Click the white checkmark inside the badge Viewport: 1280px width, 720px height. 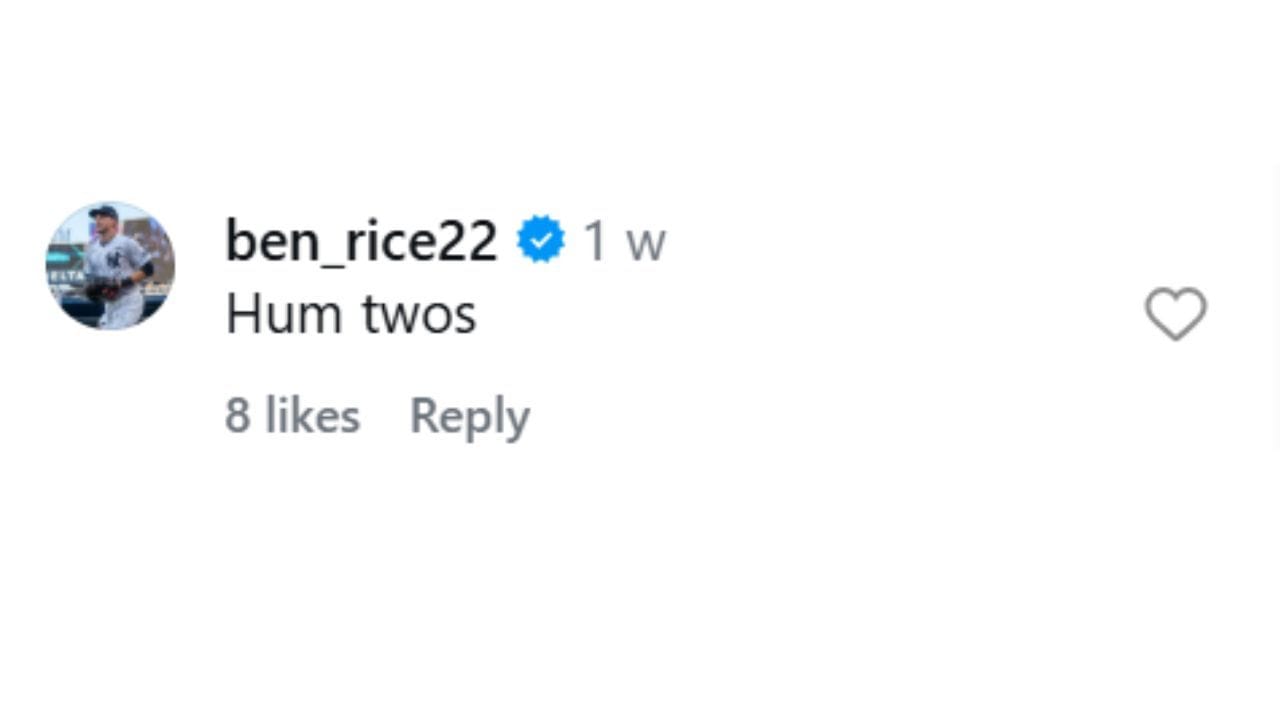(x=540, y=241)
